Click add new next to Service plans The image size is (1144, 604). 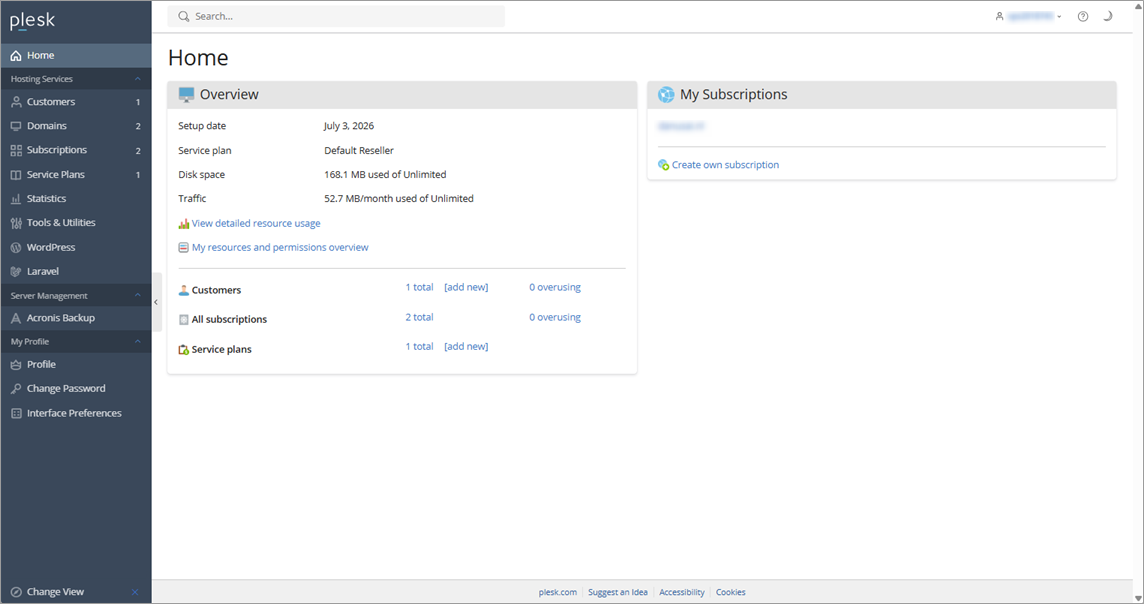[x=466, y=346]
